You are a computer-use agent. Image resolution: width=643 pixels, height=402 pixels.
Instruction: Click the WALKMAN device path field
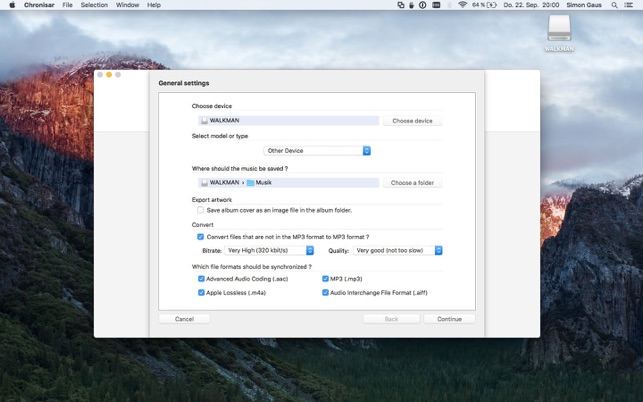[289, 121]
